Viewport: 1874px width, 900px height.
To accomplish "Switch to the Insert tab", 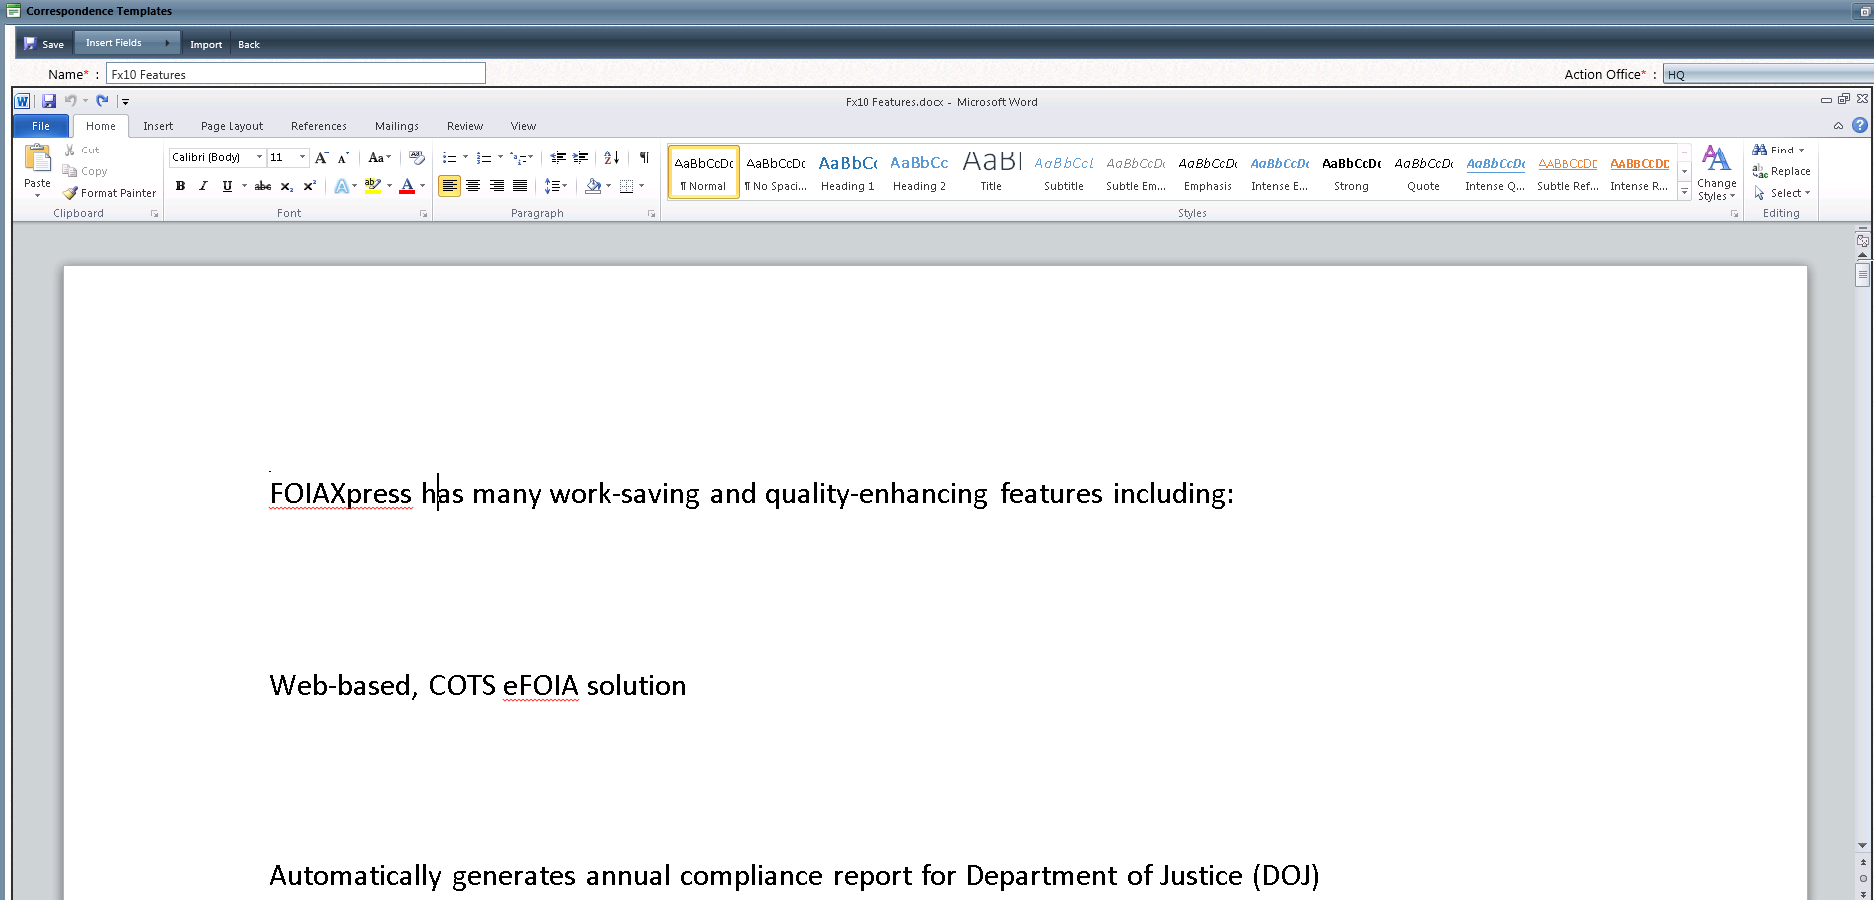I will click(x=158, y=126).
